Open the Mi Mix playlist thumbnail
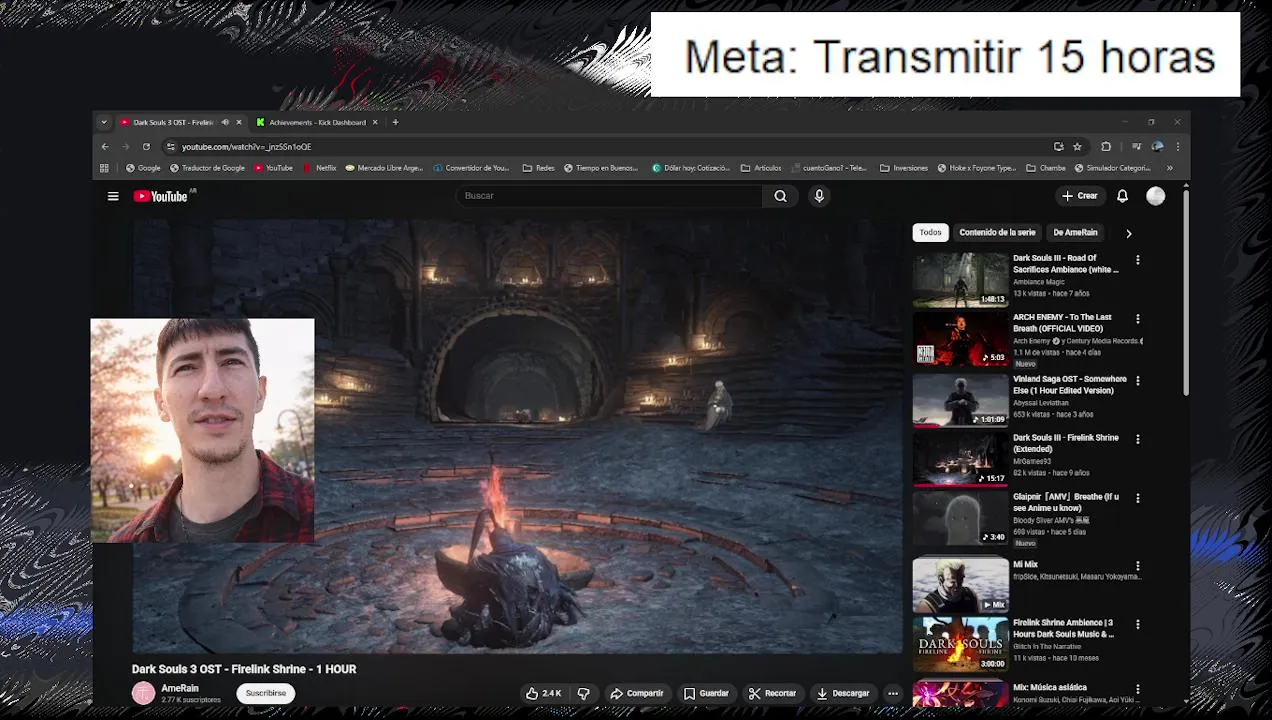 coord(960,585)
